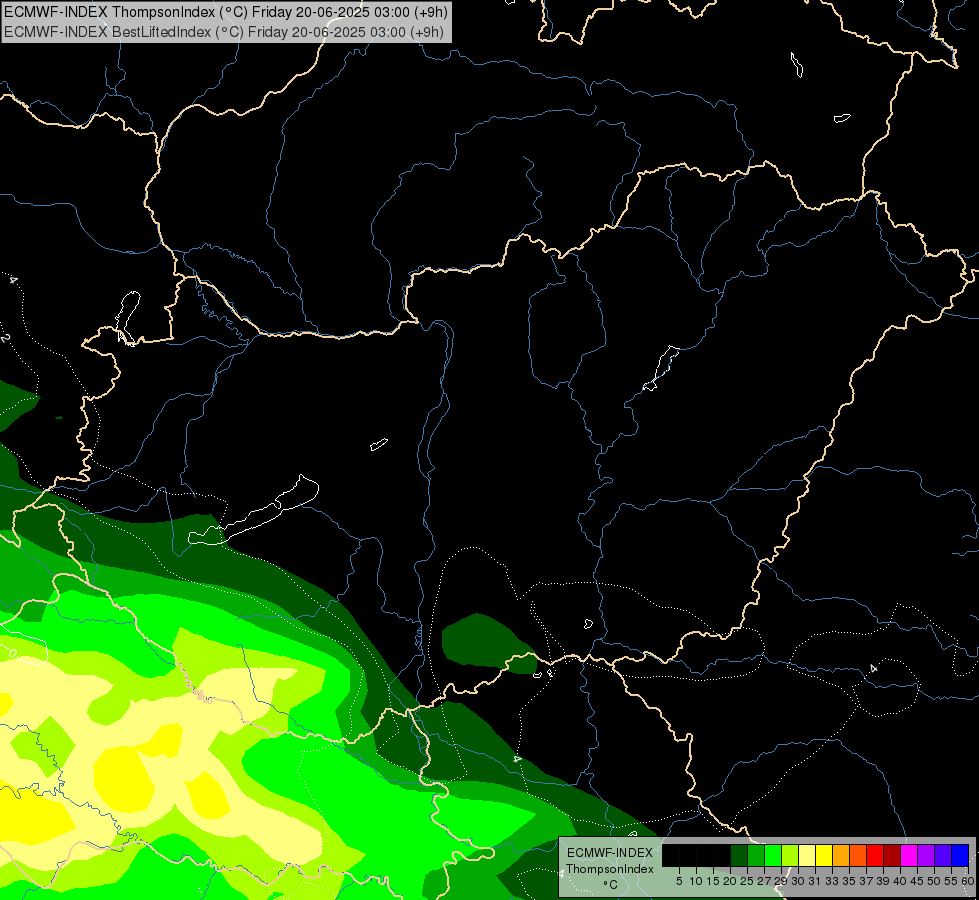Select the yellow-green 29–30 legend swatch
The width and height of the screenshot is (979, 900).
790,855
